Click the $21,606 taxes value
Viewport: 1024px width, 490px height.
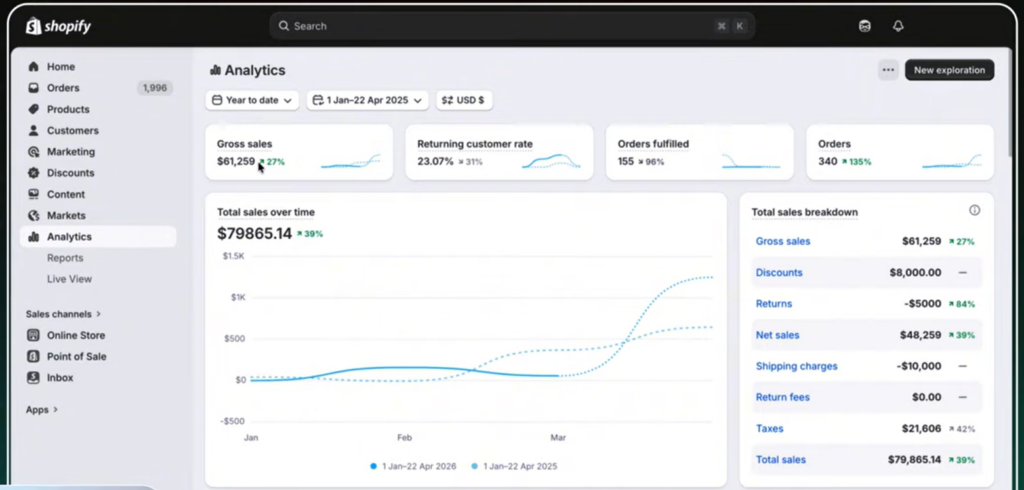coord(921,429)
